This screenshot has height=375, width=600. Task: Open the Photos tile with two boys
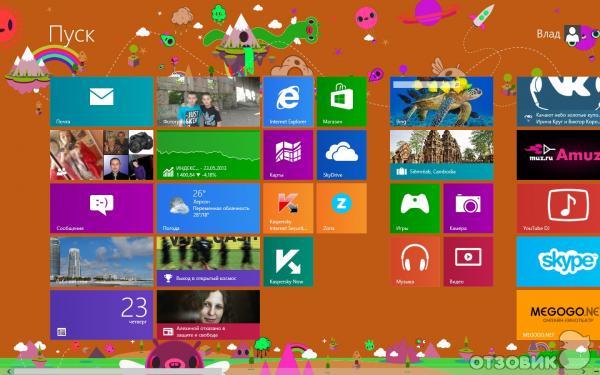[x=208, y=101]
